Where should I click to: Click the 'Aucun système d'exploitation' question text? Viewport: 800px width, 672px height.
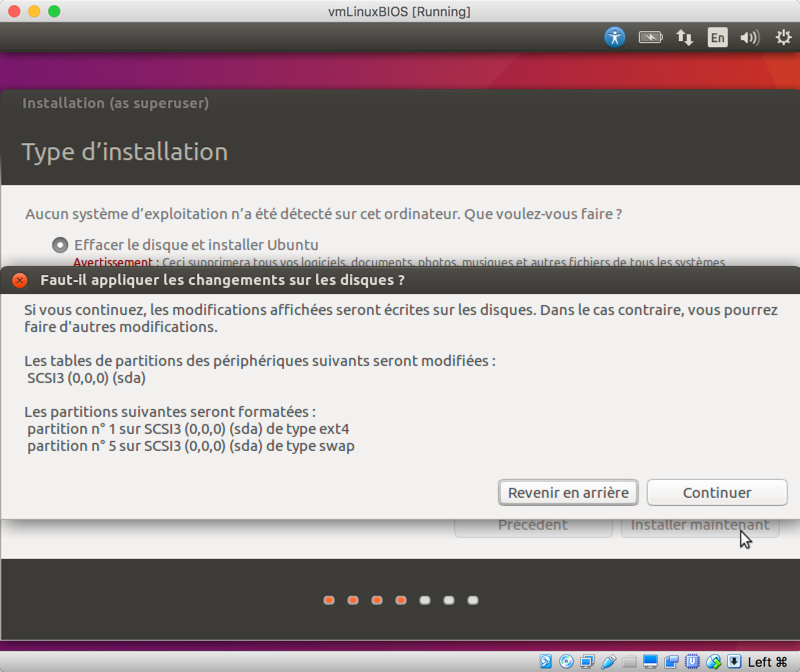click(x=323, y=214)
